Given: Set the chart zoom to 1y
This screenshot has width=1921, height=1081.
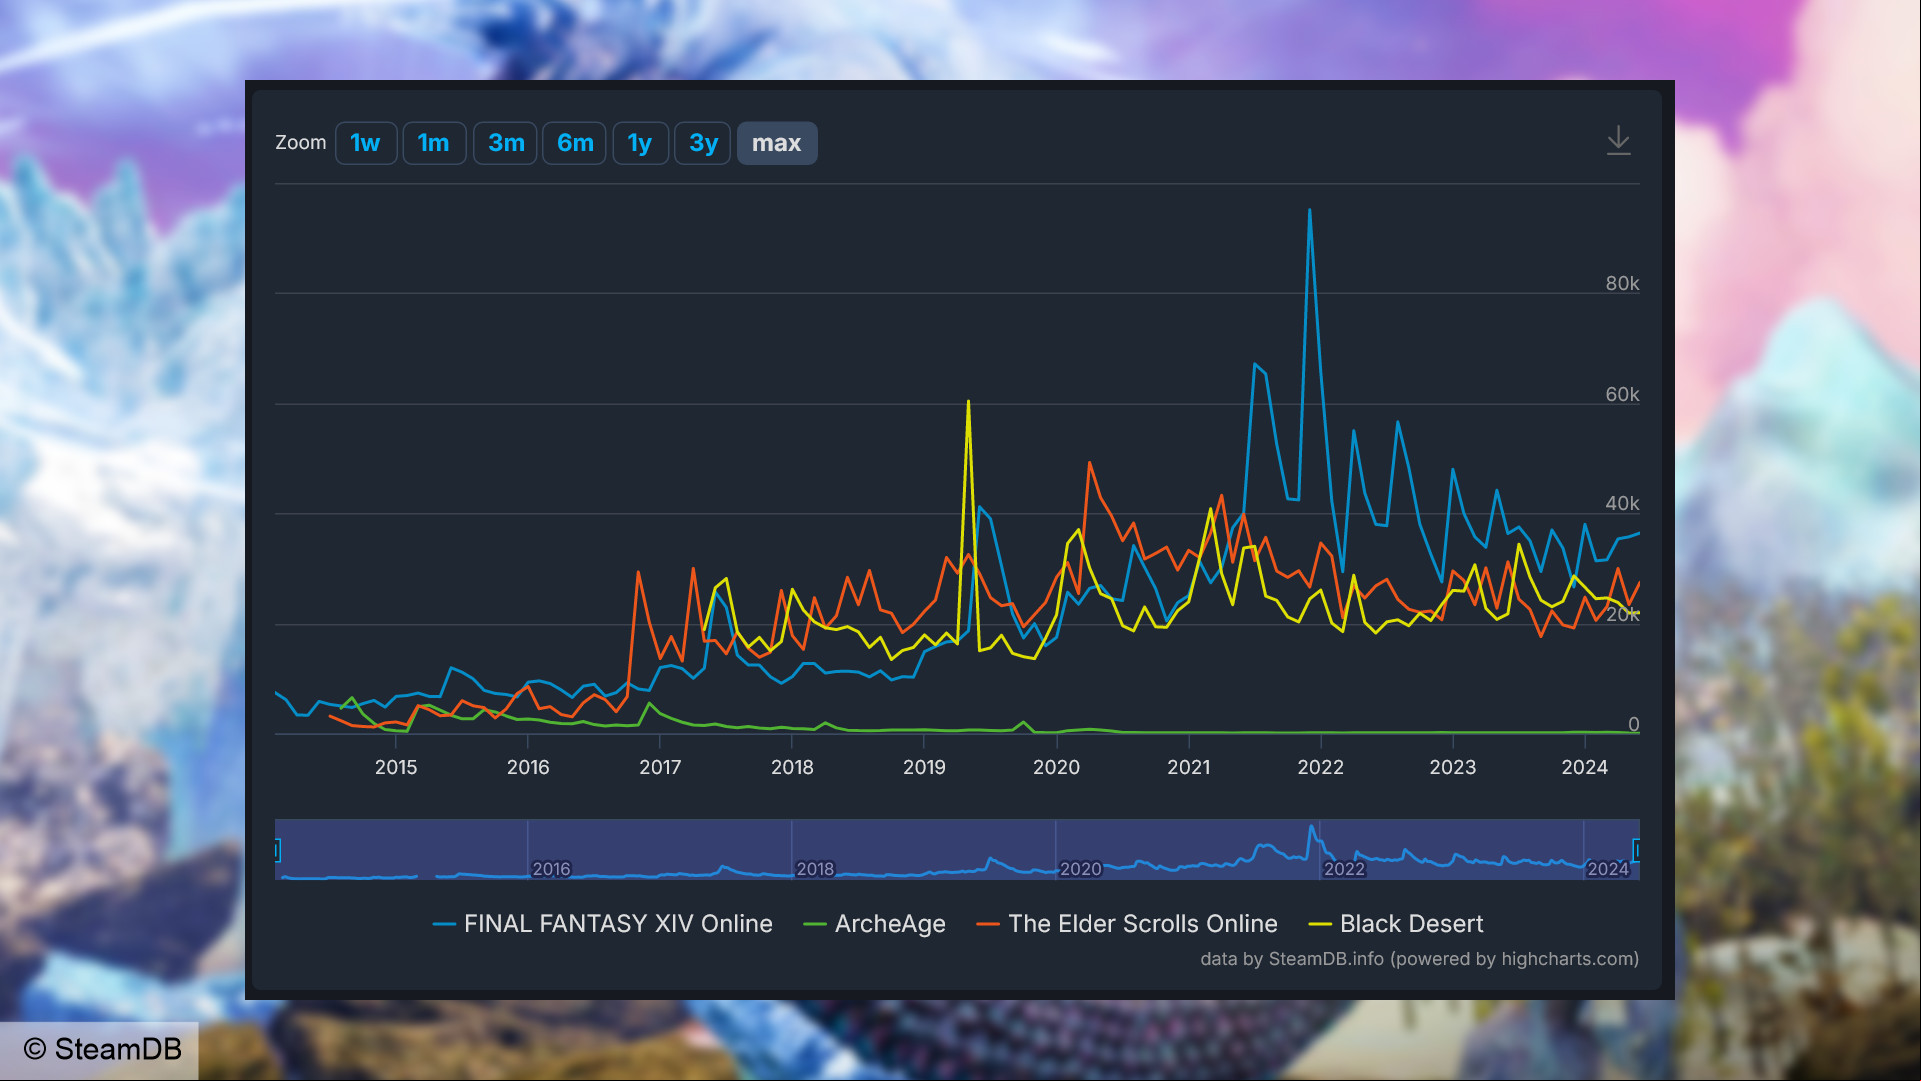Looking at the screenshot, I should 640,143.
